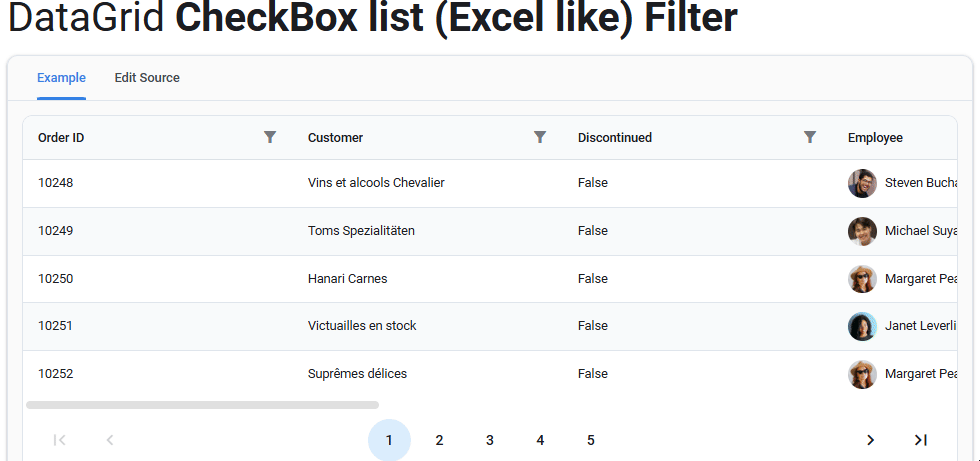Click Steven Buchanan's avatar photo
This screenshot has width=980, height=461.
coord(862,183)
